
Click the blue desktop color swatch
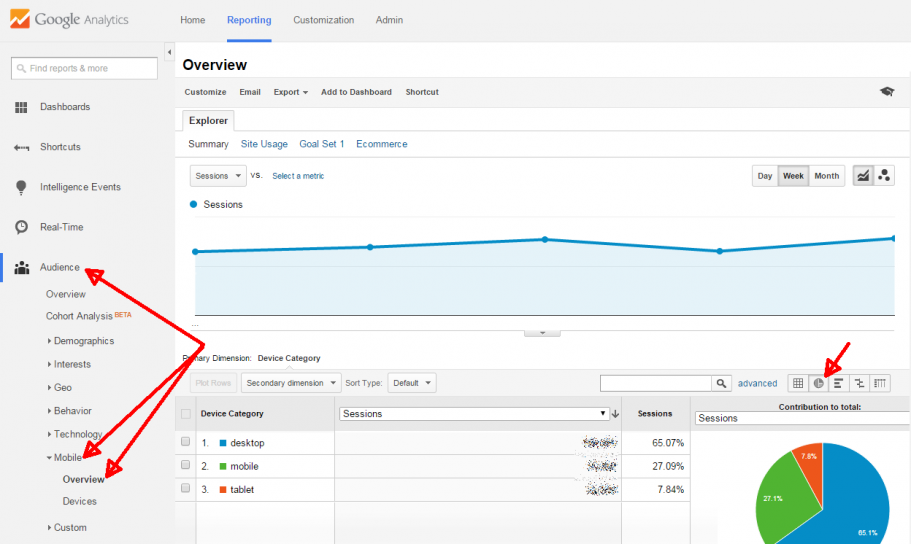[x=223, y=443]
